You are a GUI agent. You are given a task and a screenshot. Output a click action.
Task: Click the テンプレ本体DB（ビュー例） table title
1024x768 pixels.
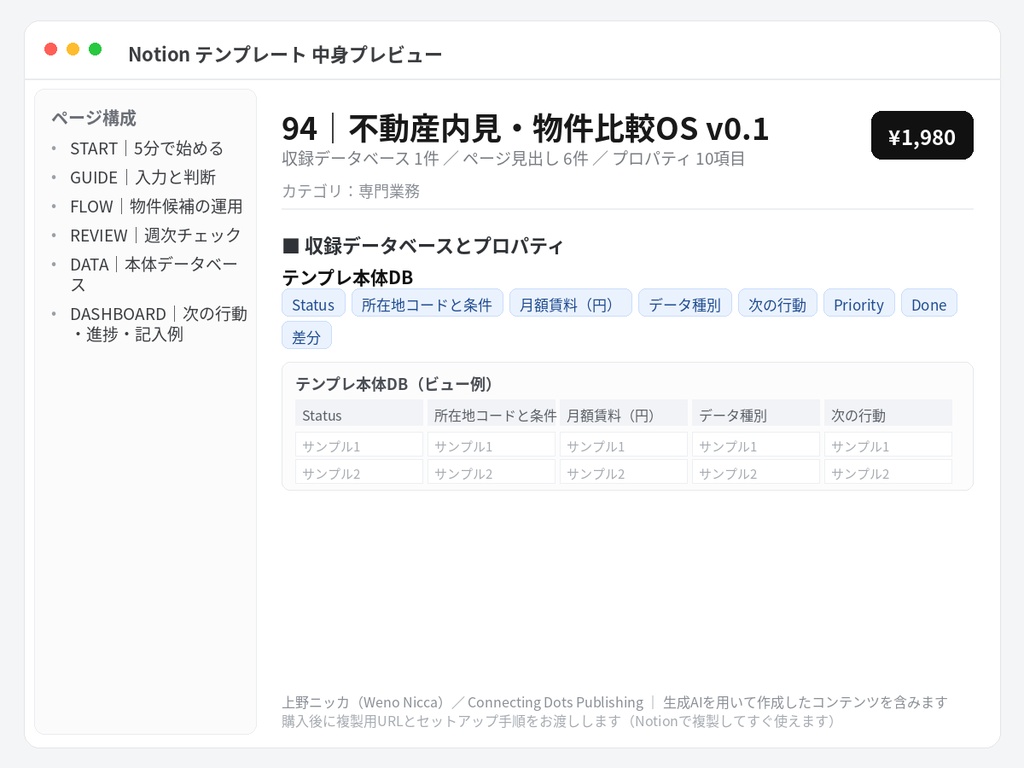(394, 384)
